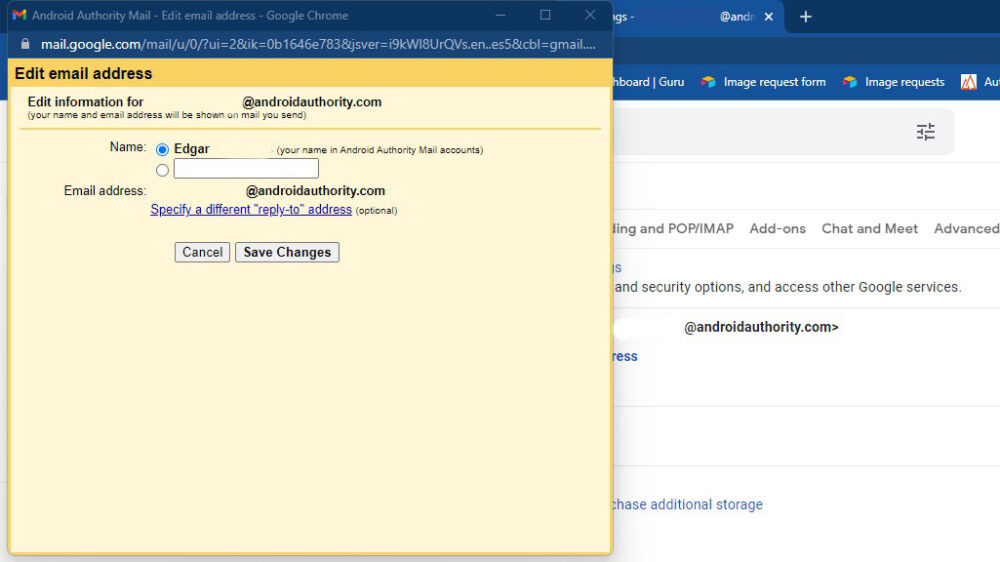This screenshot has width=1000, height=562.
Task: Switch to the Add-ons settings tab
Action: (777, 229)
